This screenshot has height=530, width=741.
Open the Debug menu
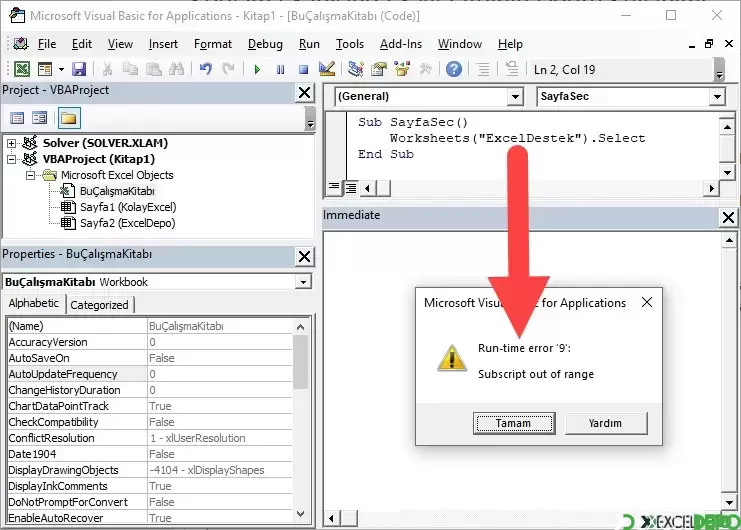(265, 44)
